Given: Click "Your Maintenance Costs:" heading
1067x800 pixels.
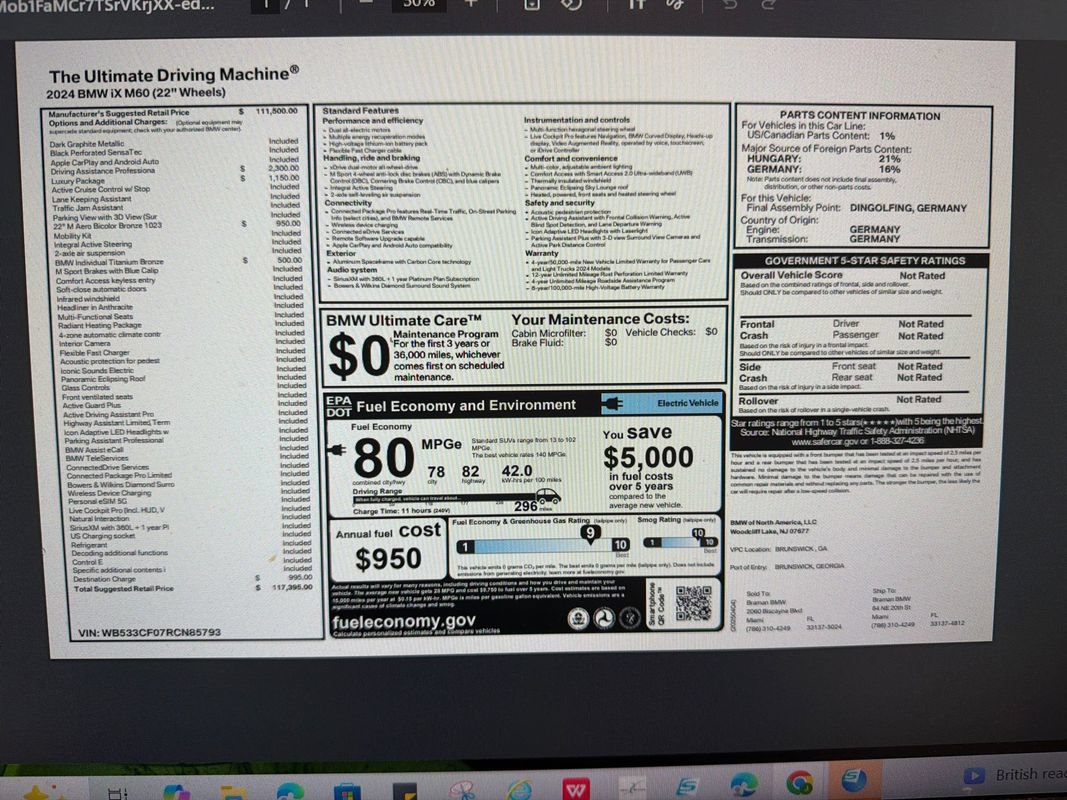Looking at the screenshot, I should tap(600, 319).
